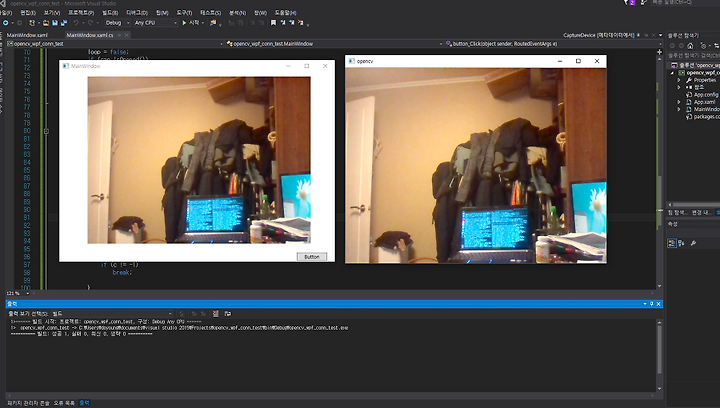
Task: Open the start button dropdown arrow
Action: pyautogui.click(x=203, y=22)
